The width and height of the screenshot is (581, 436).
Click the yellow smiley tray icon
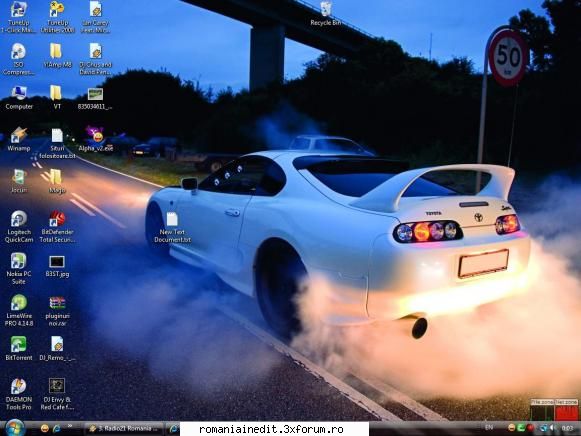coord(512,428)
